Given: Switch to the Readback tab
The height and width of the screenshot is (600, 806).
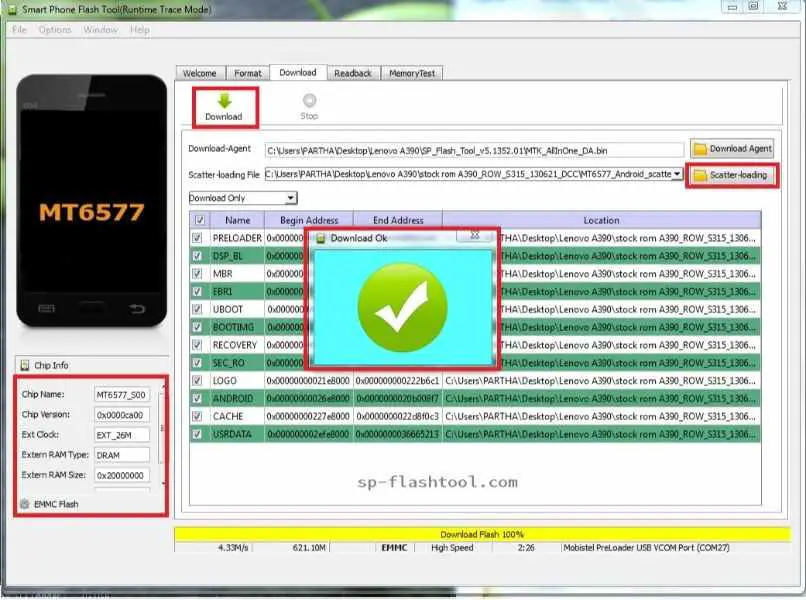Looking at the screenshot, I should point(353,74).
